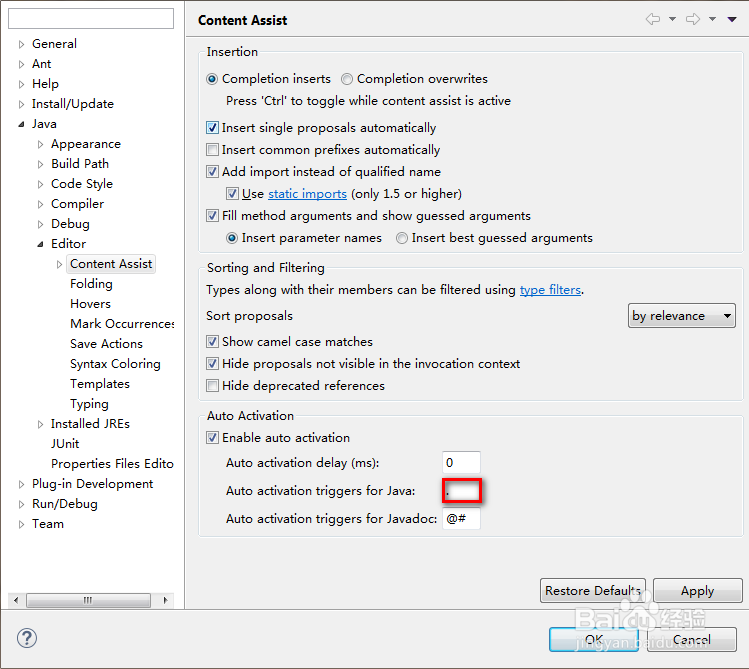This screenshot has width=749, height=669.
Task: Open the back history dropdown arrow
Action: [x=672, y=19]
